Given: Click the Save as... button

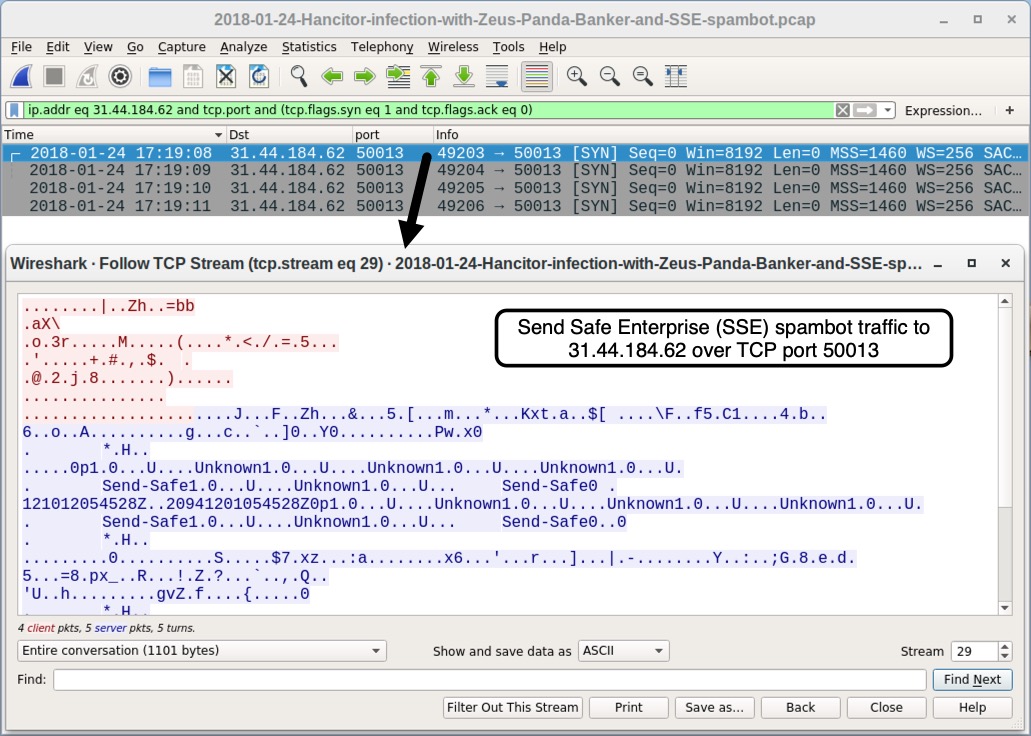Looking at the screenshot, I should point(715,708).
